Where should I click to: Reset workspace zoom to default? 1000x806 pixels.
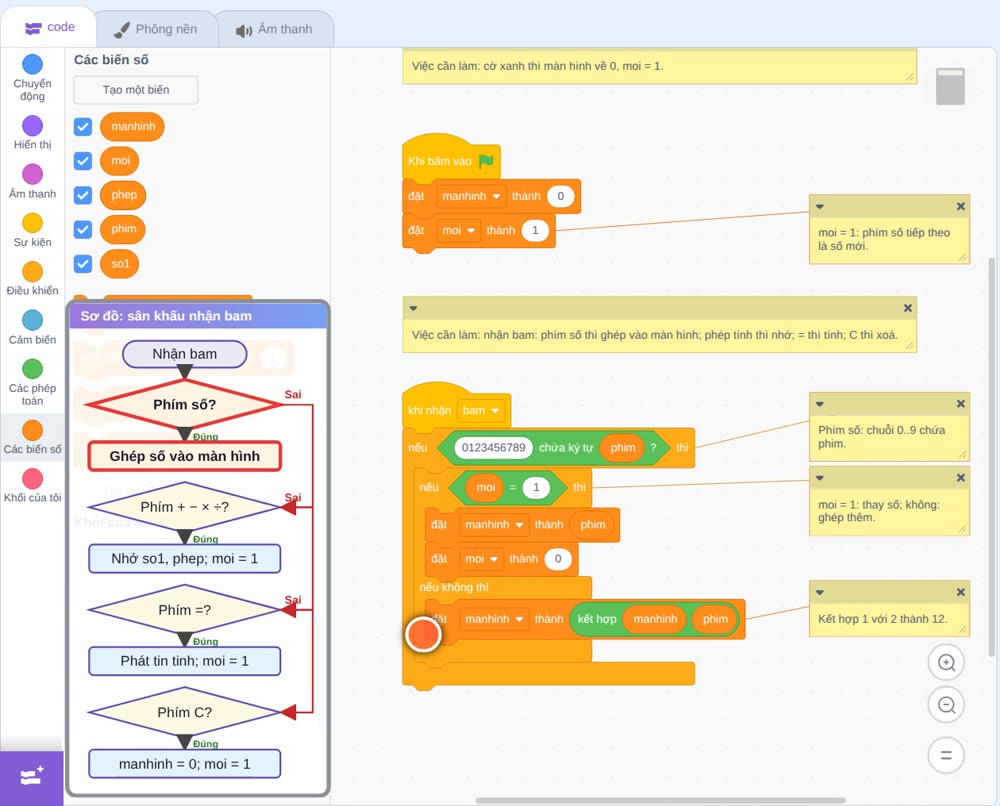pos(946,756)
